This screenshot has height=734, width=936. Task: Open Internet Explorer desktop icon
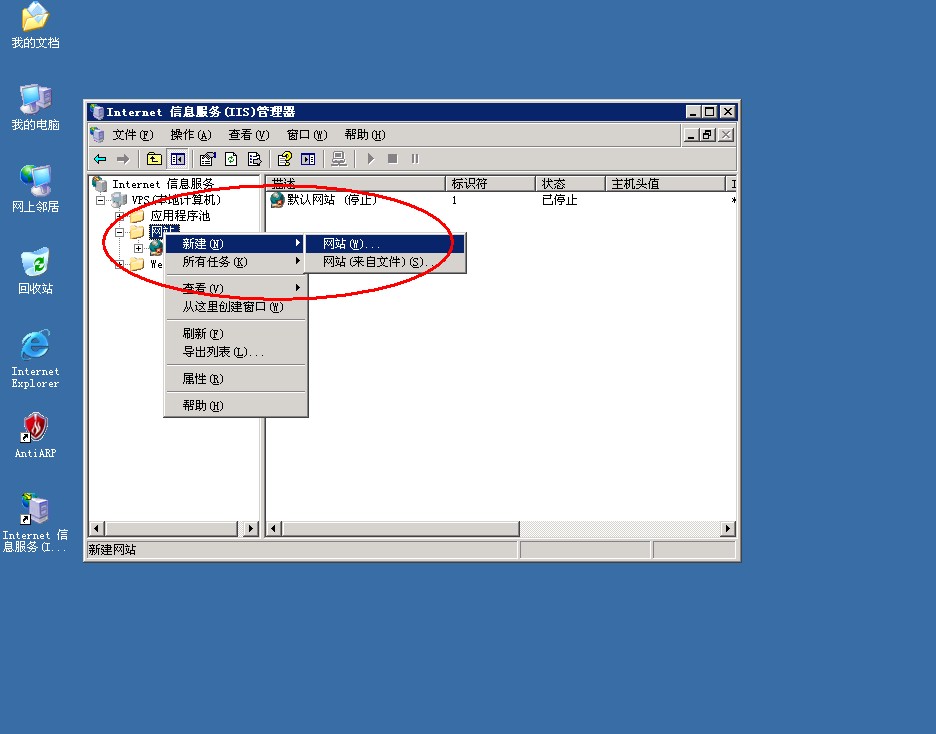(35, 358)
